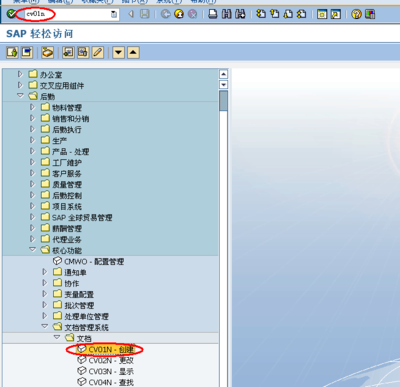Click the Delete Favorites icon
Image resolution: width=400 pixels, height=387 pixels.
tap(83, 52)
